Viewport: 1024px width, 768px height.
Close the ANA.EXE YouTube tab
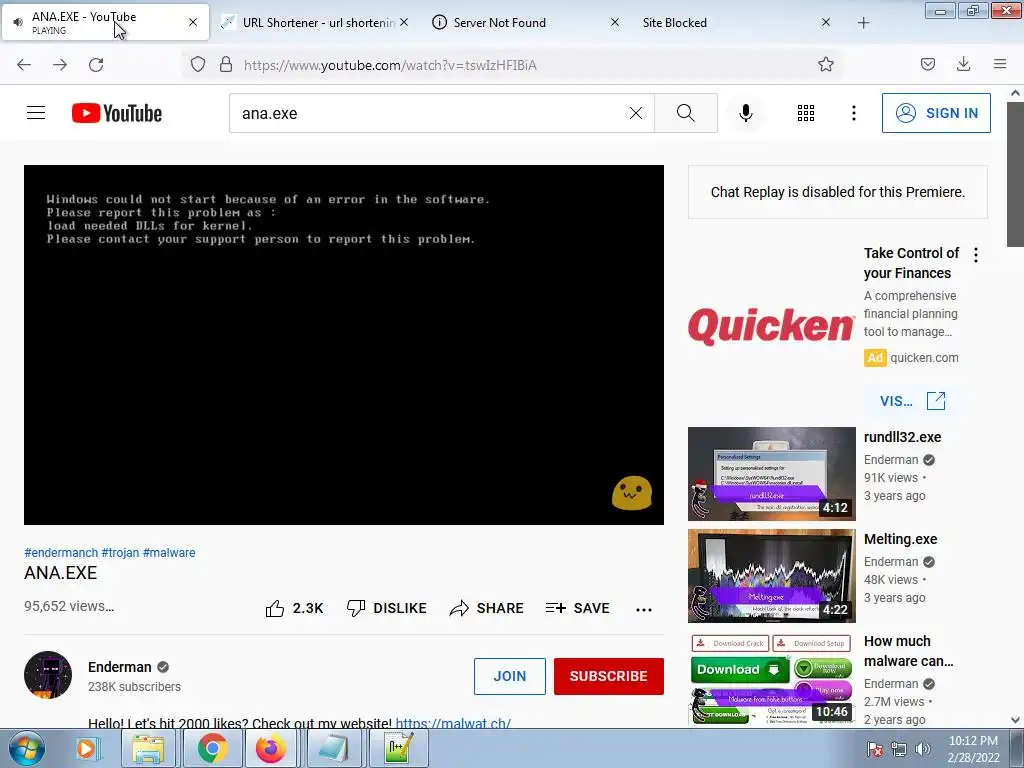193,22
